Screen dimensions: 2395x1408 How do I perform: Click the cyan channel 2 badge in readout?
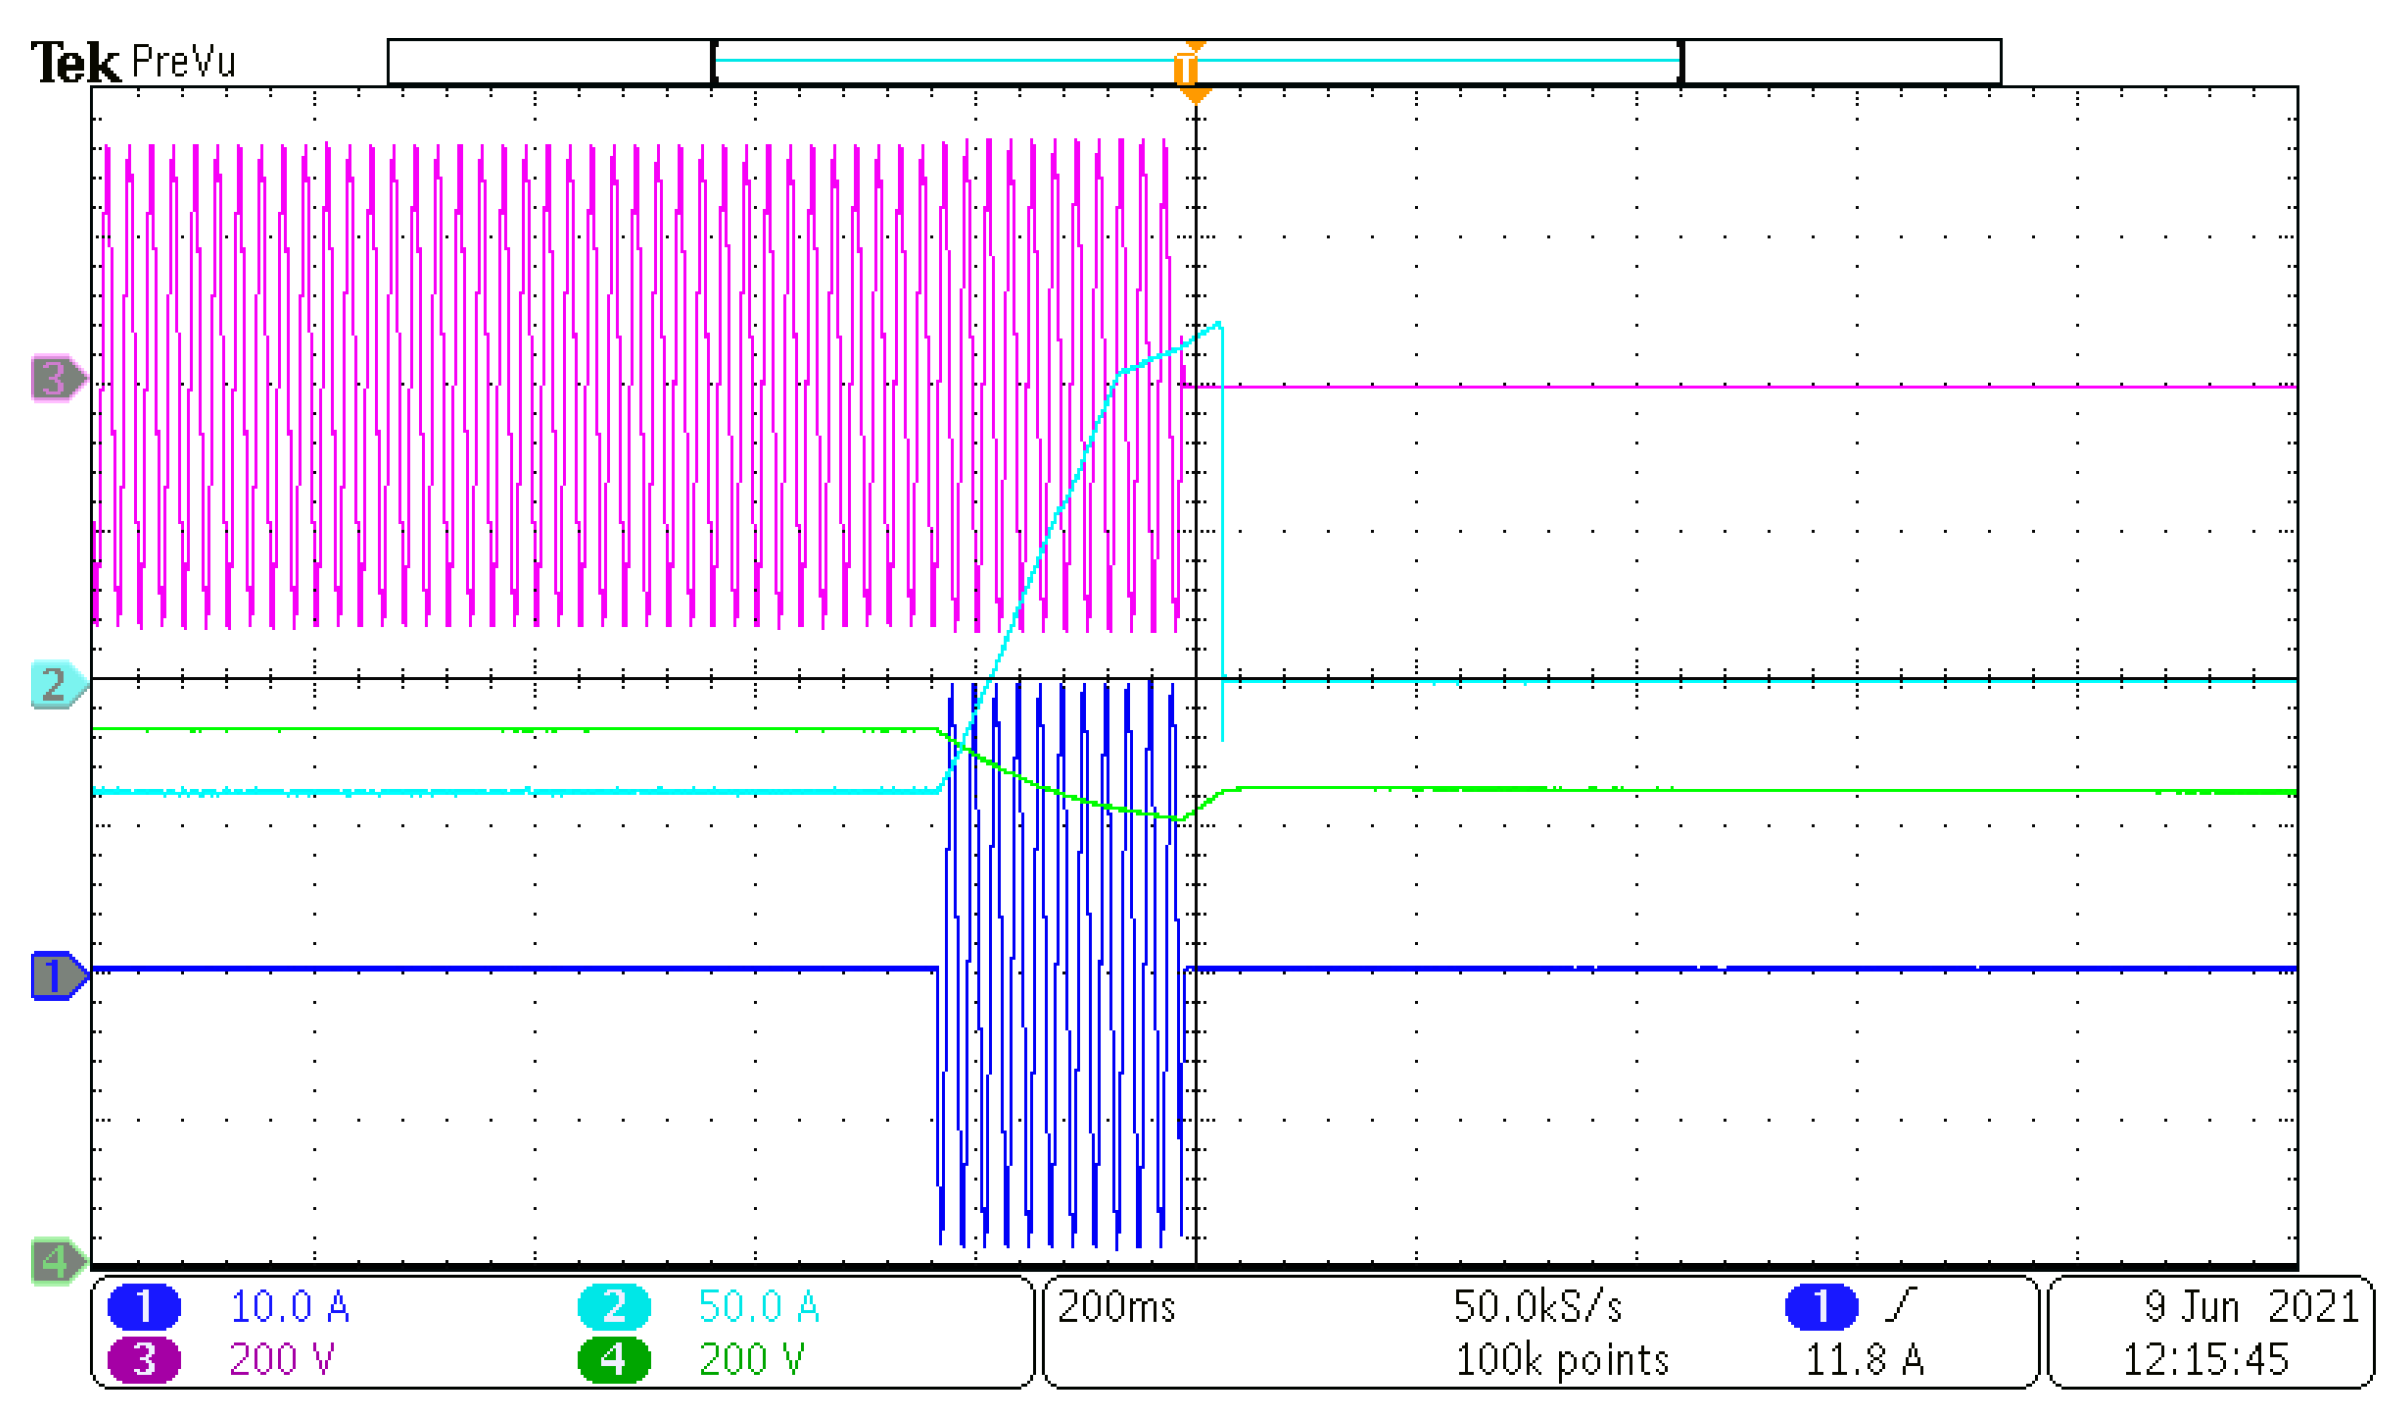pyautogui.click(x=614, y=1307)
